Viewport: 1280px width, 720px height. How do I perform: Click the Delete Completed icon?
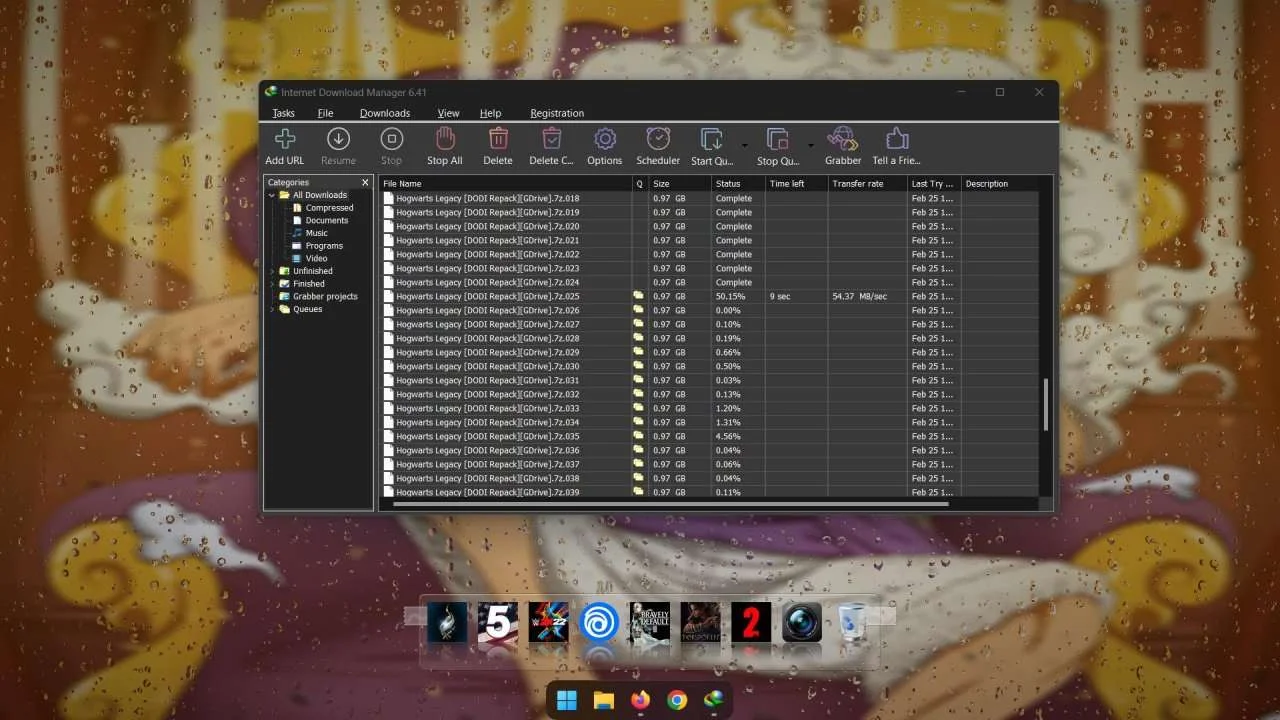pos(551,139)
